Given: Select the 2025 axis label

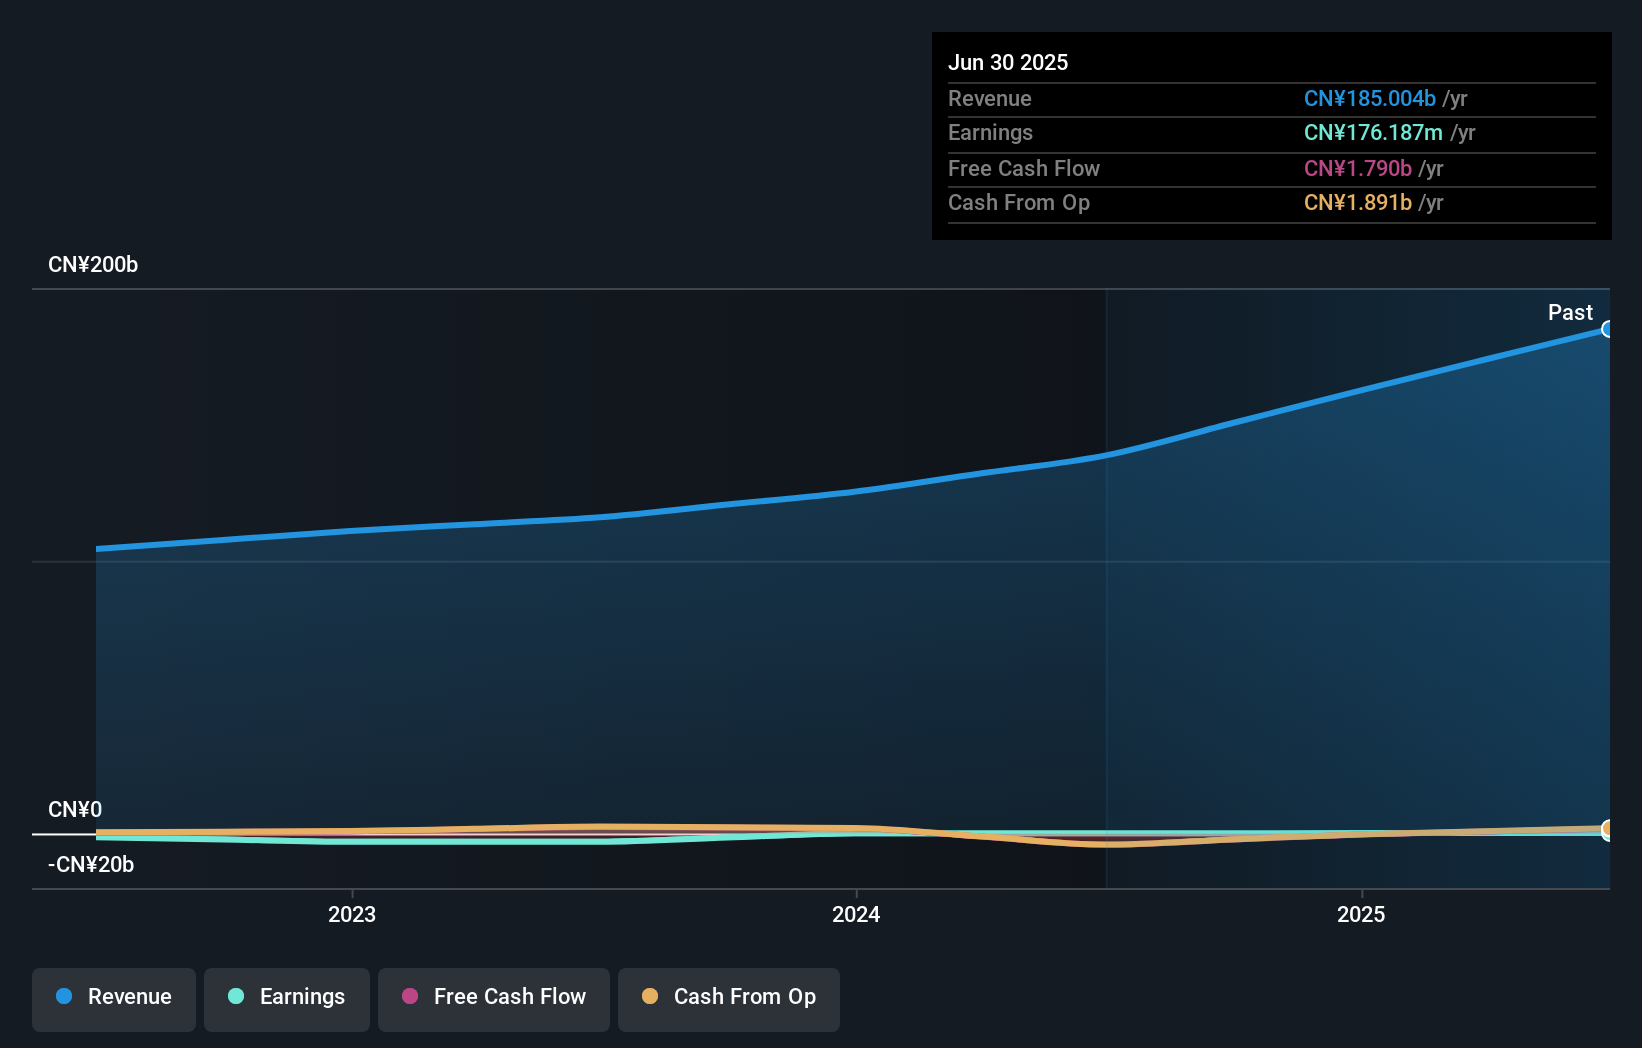Looking at the screenshot, I should [1361, 914].
